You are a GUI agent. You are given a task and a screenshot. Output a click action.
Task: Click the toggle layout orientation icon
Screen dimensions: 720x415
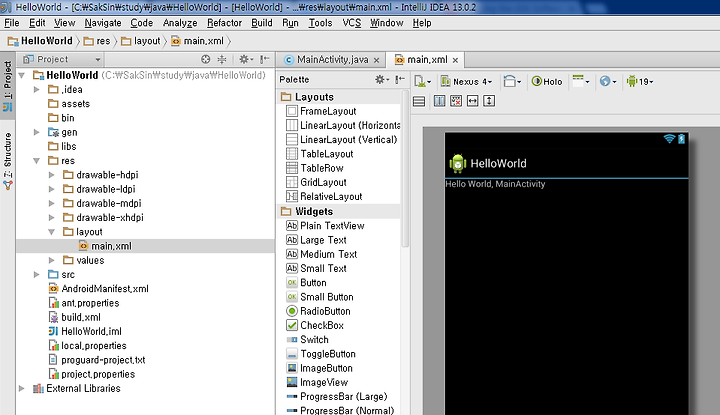pyautogui.click(x=439, y=101)
